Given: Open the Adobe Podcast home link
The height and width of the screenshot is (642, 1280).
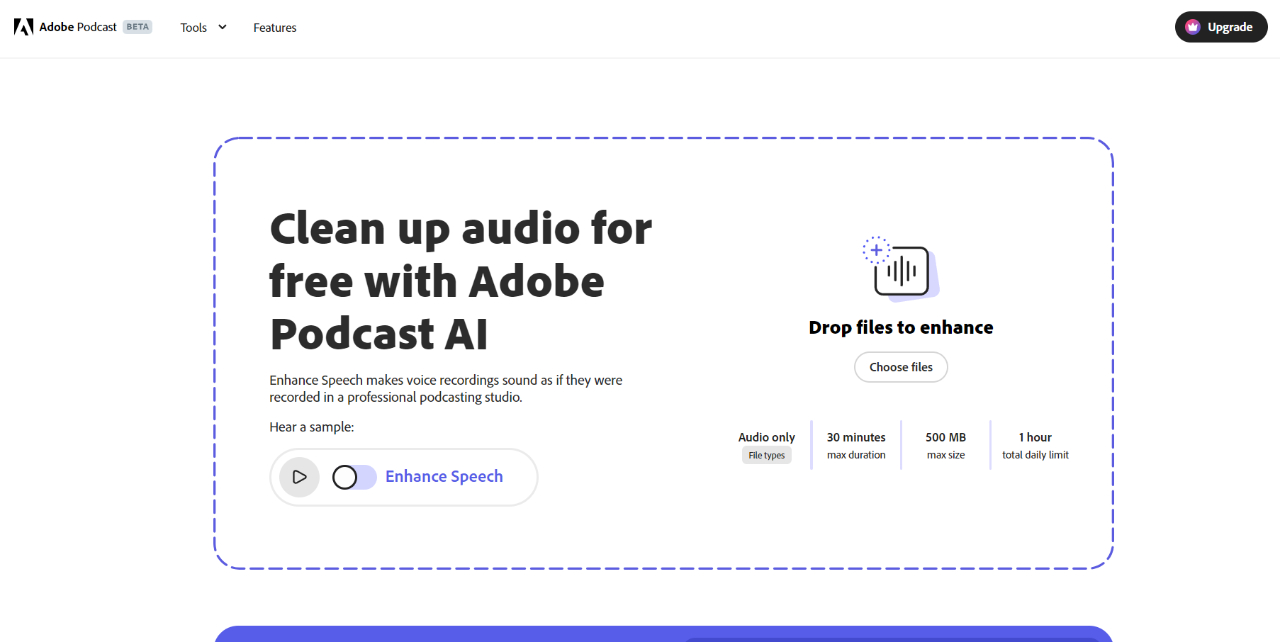Looking at the screenshot, I should [78, 27].
